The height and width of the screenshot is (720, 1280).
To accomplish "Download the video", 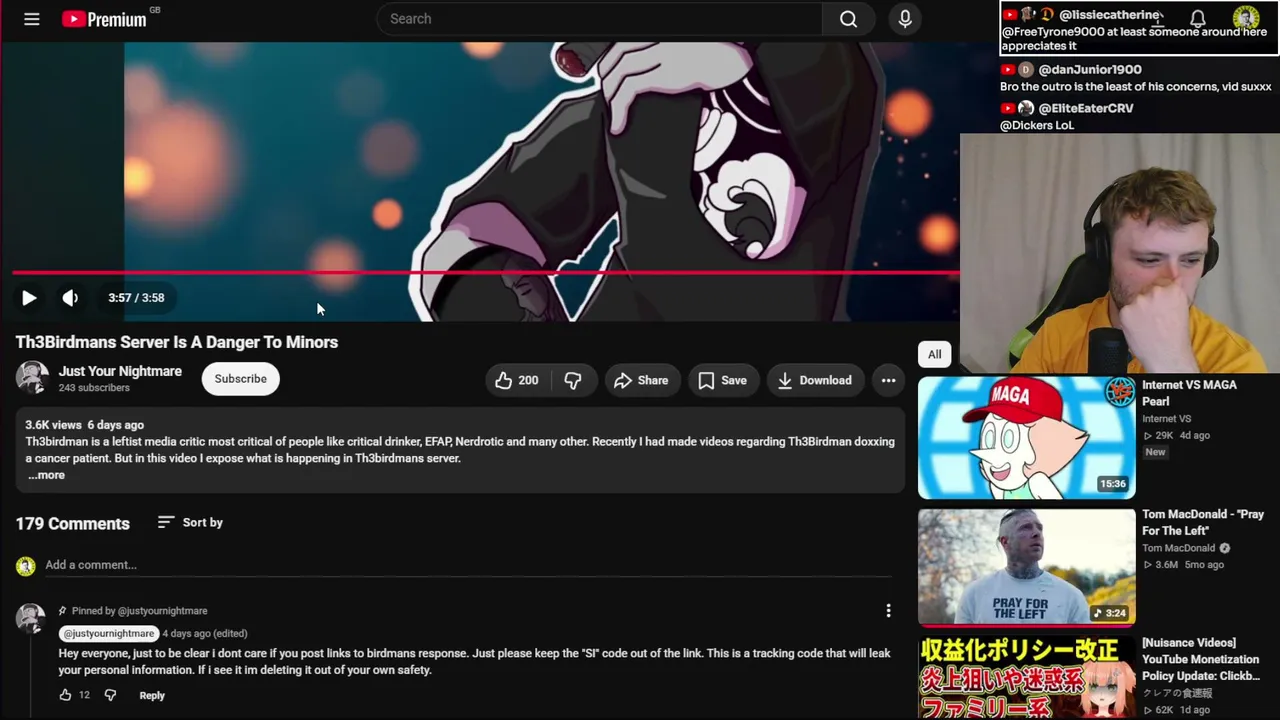I will coord(815,380).
